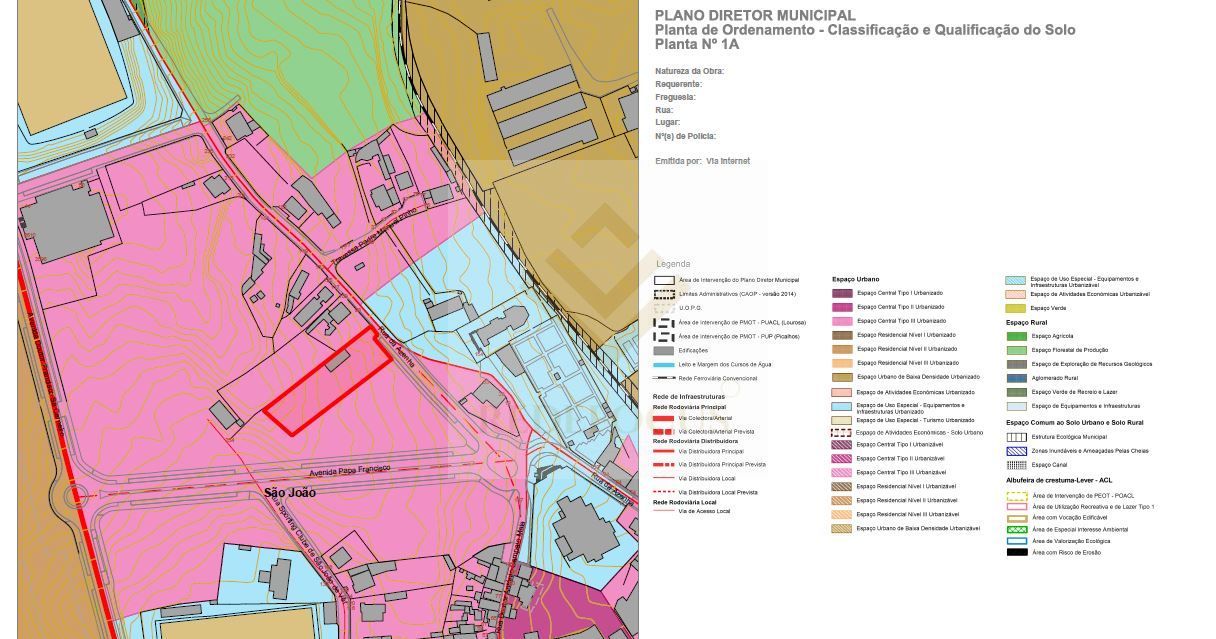Click the Espaço Verde yellow swatch
The width and height of the screenshot is (1216, 639).
click(x=1016, y=308)
